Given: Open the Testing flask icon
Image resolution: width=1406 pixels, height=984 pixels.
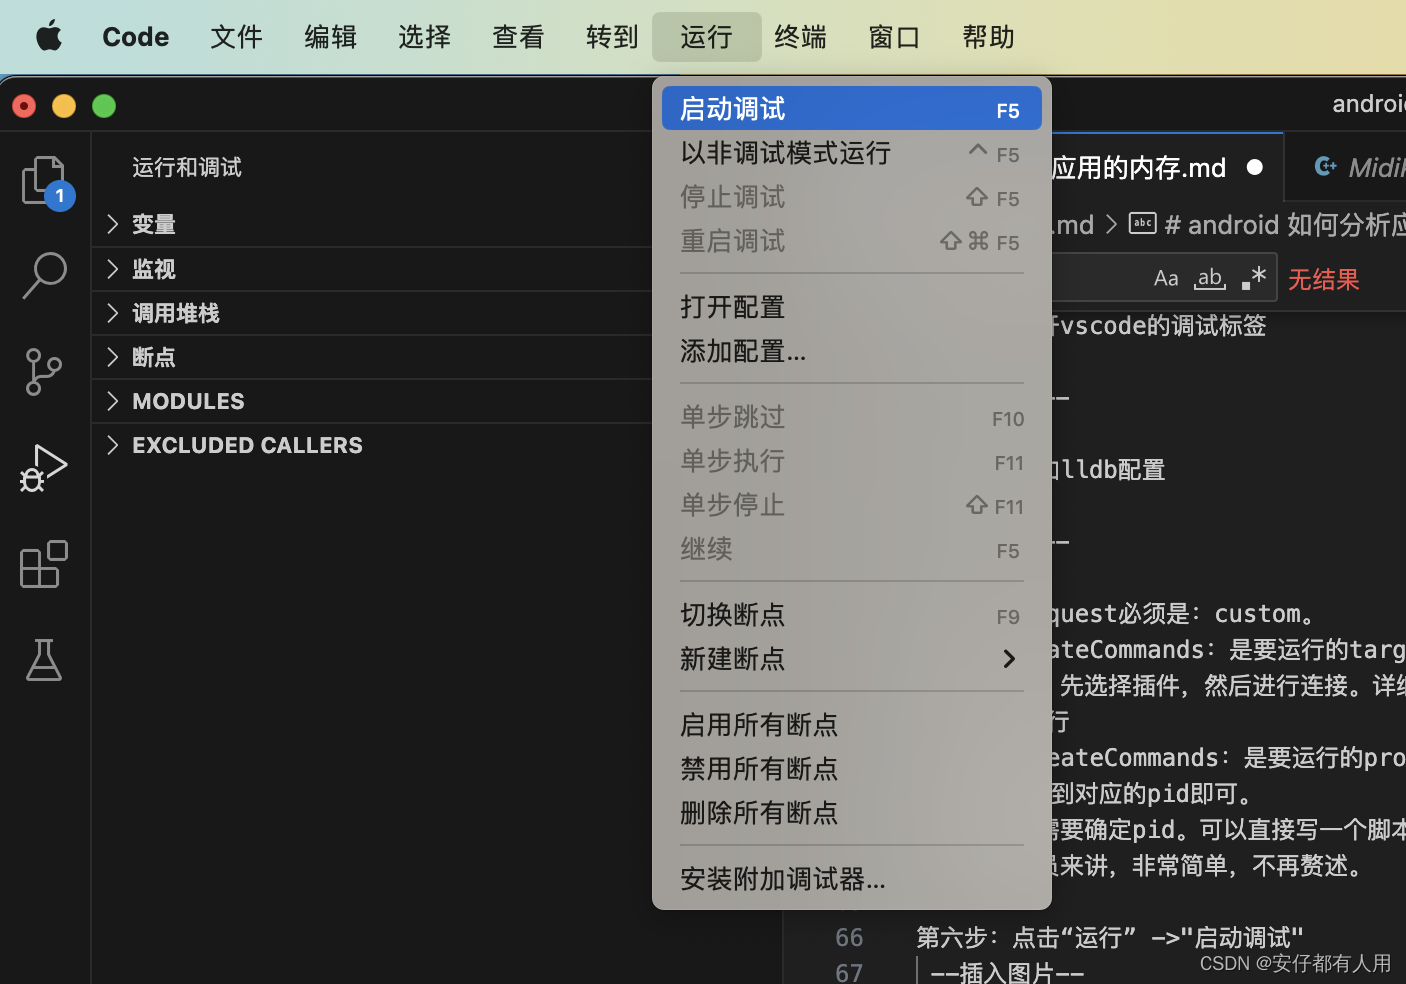Looking at the screenshot, I should (44, 660).
